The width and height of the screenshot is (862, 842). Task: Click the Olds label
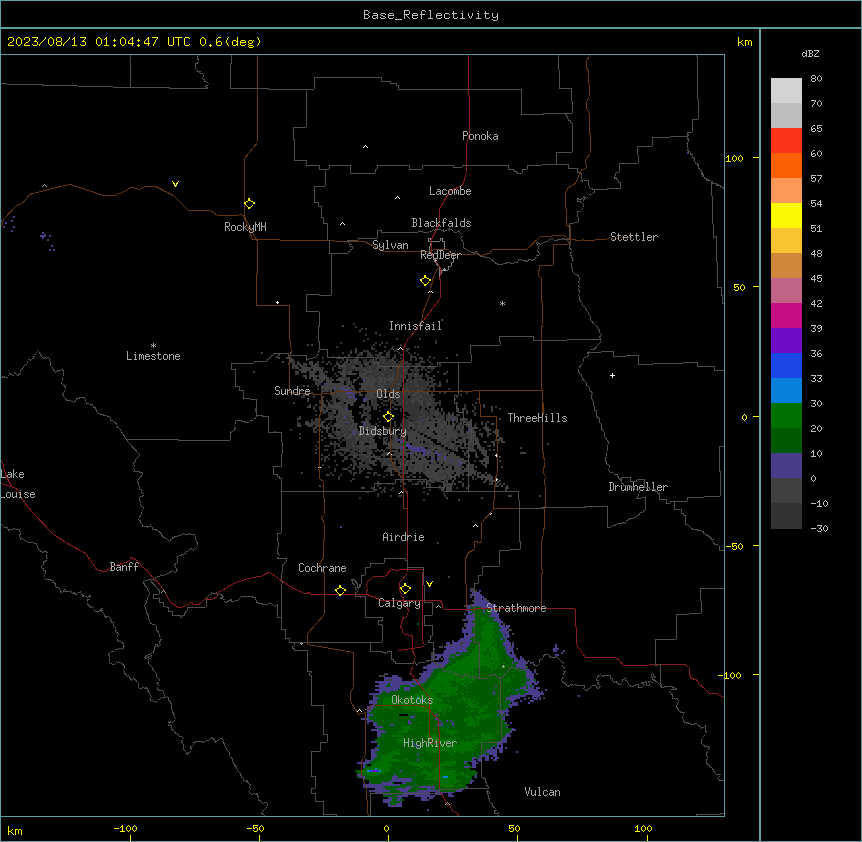pyautogui.click(x=388, y=394)
